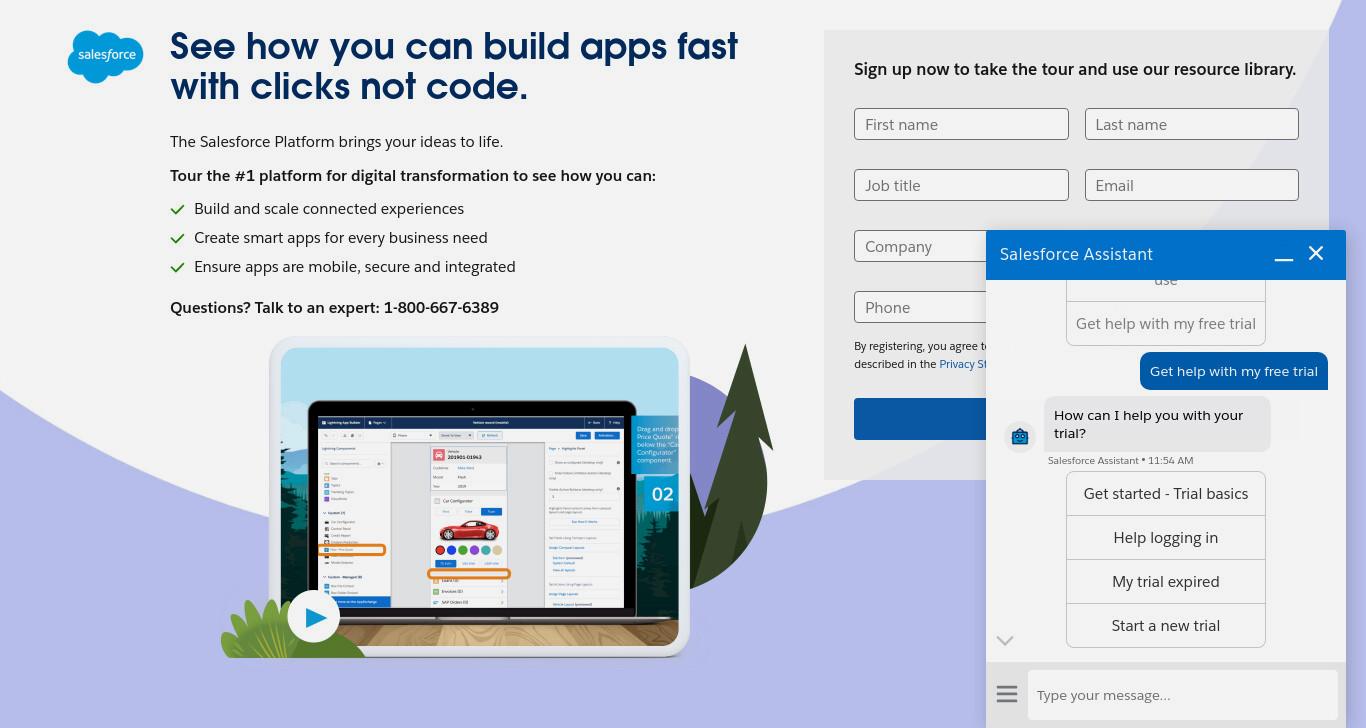Select My trial expired option
Image resolution: width=1366 pixels, height=728 pixels.
click(x=1166, y=582)
